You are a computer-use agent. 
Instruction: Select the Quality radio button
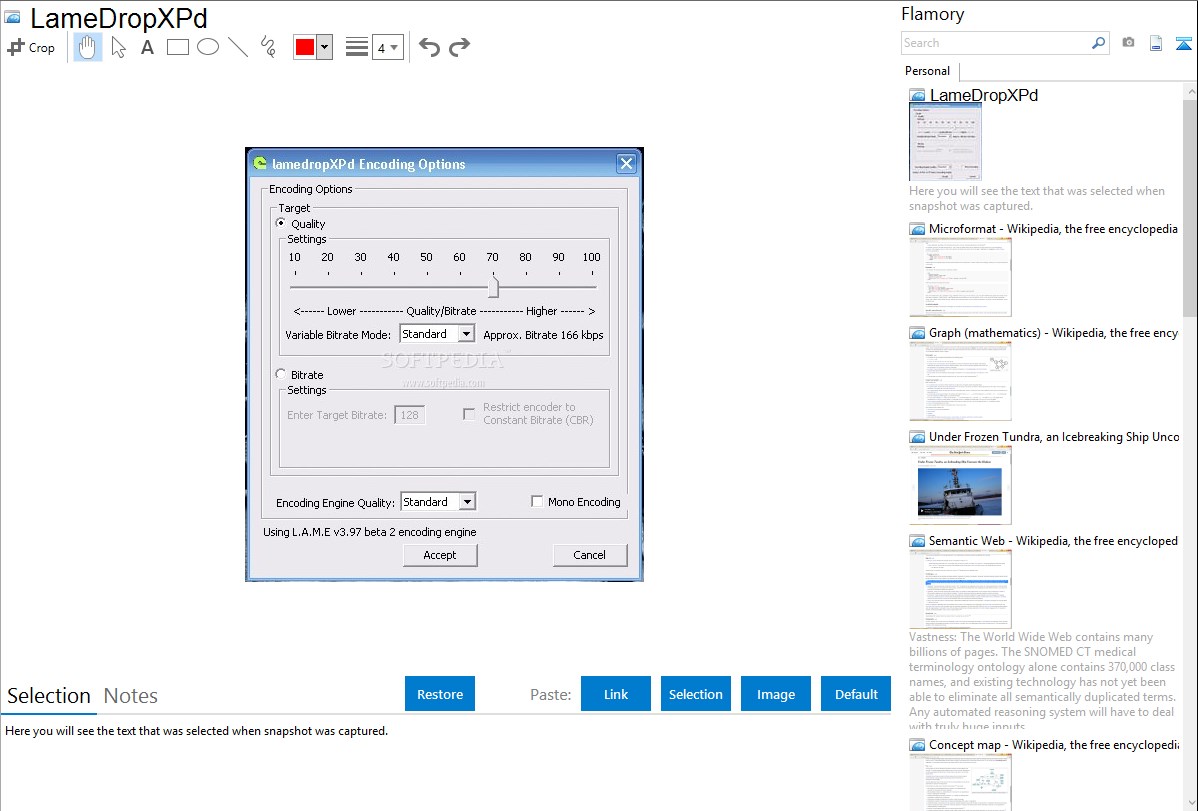[x=281, y=224]
